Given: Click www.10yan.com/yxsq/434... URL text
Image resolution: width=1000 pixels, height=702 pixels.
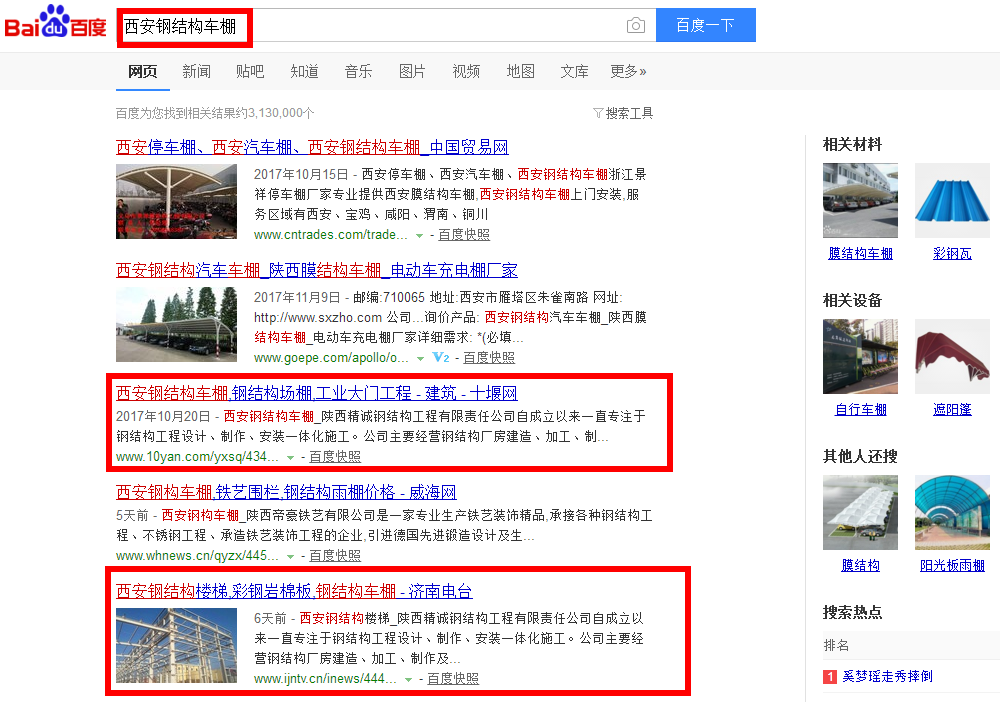Looking at the screenshot, I should coord(197,457).
